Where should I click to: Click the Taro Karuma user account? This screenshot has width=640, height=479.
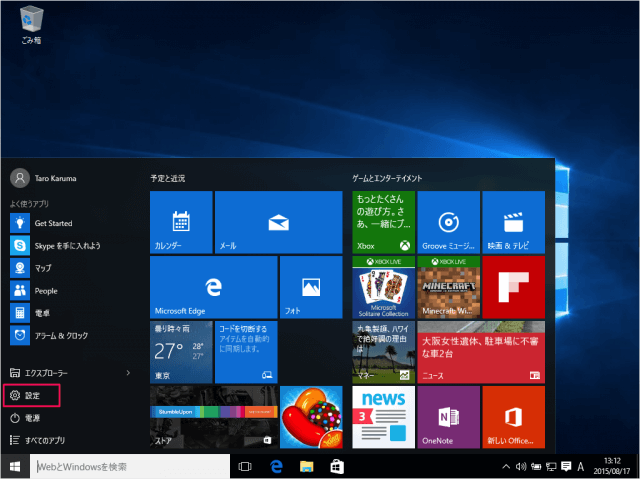tap(43, 178)
